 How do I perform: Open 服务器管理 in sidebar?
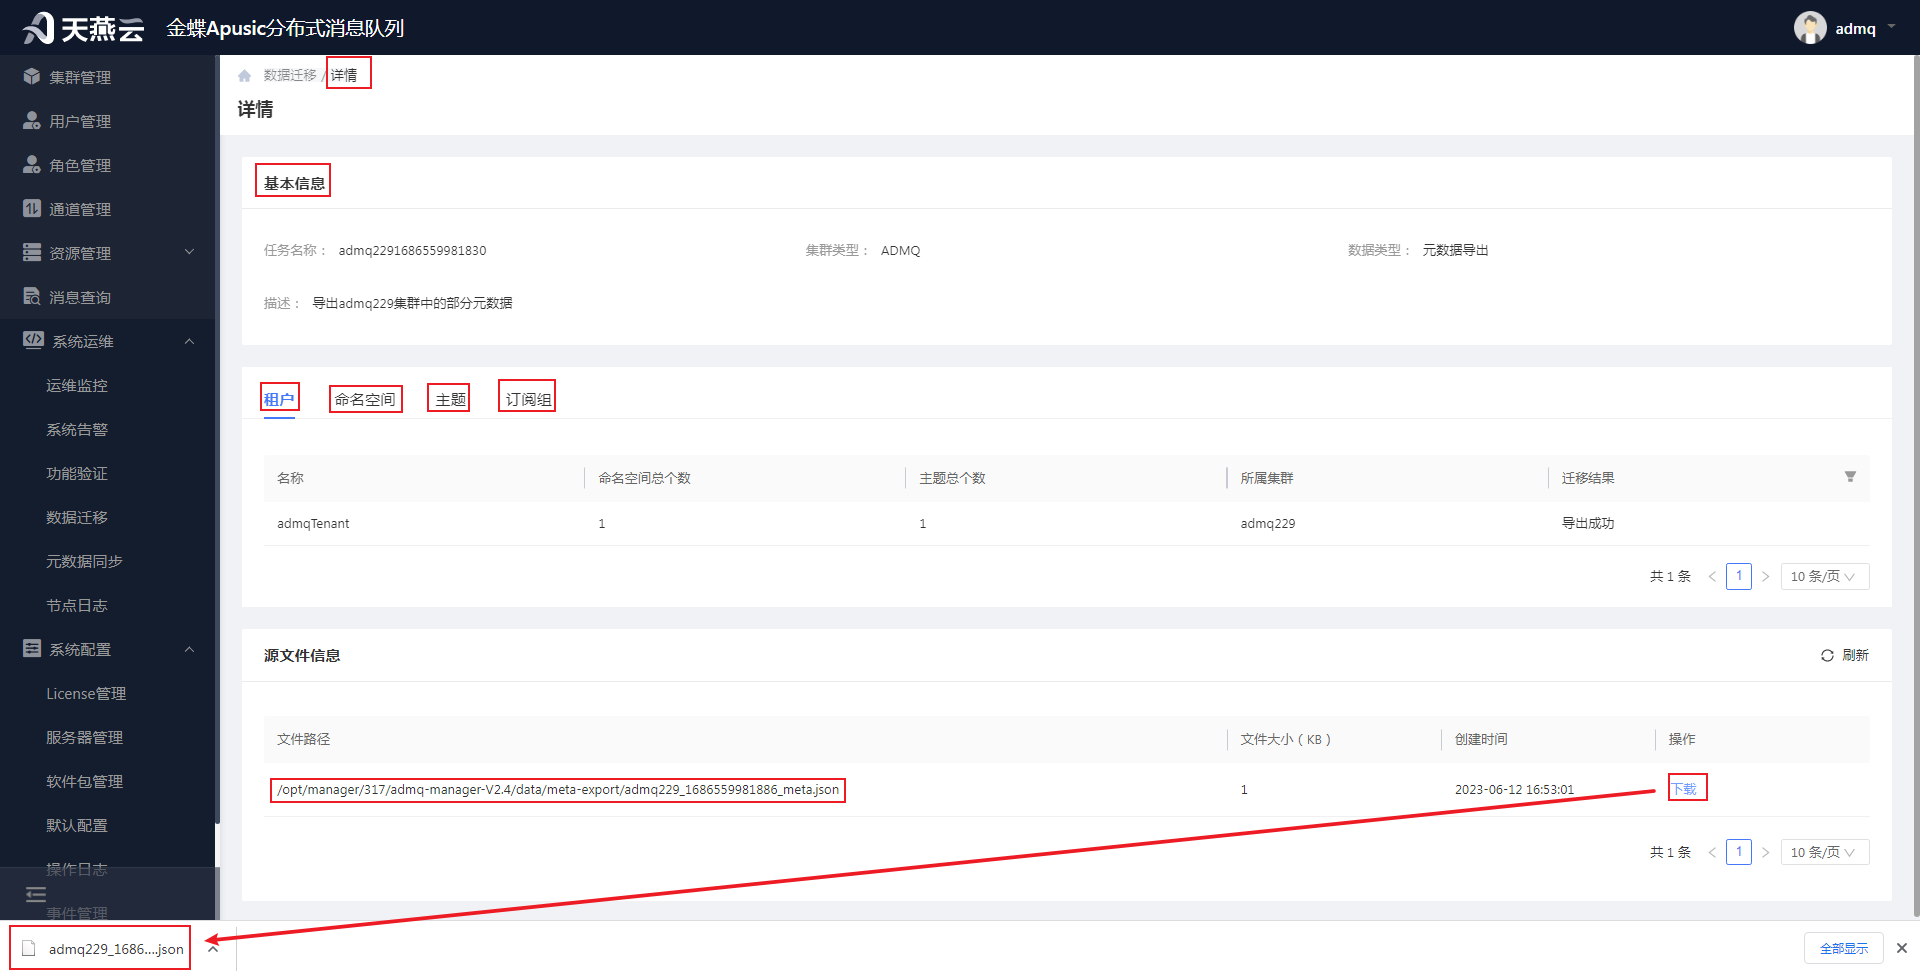84,737
